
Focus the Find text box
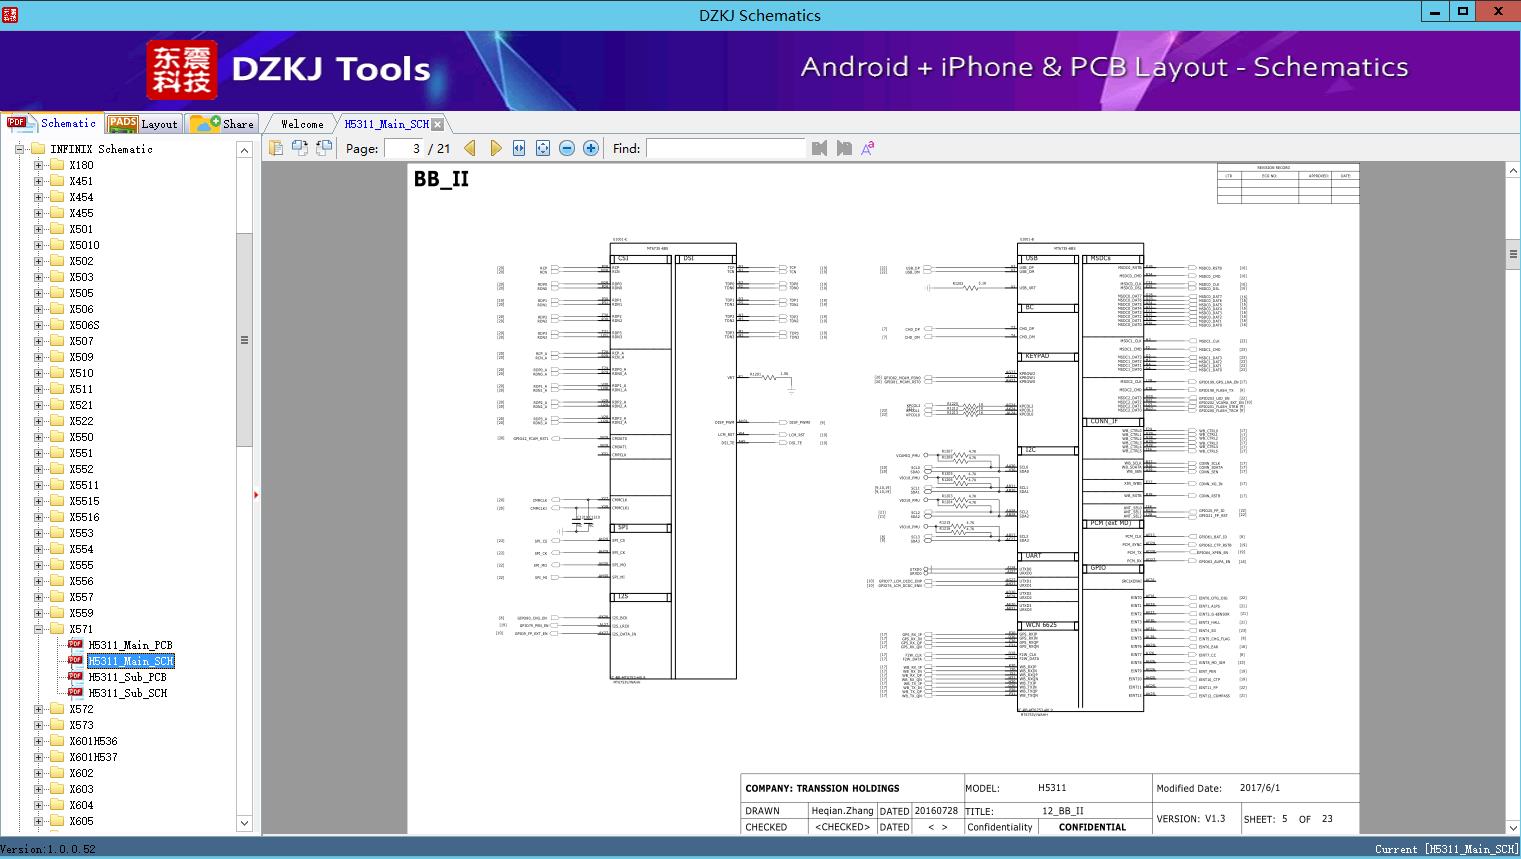(x=726, y=148)
